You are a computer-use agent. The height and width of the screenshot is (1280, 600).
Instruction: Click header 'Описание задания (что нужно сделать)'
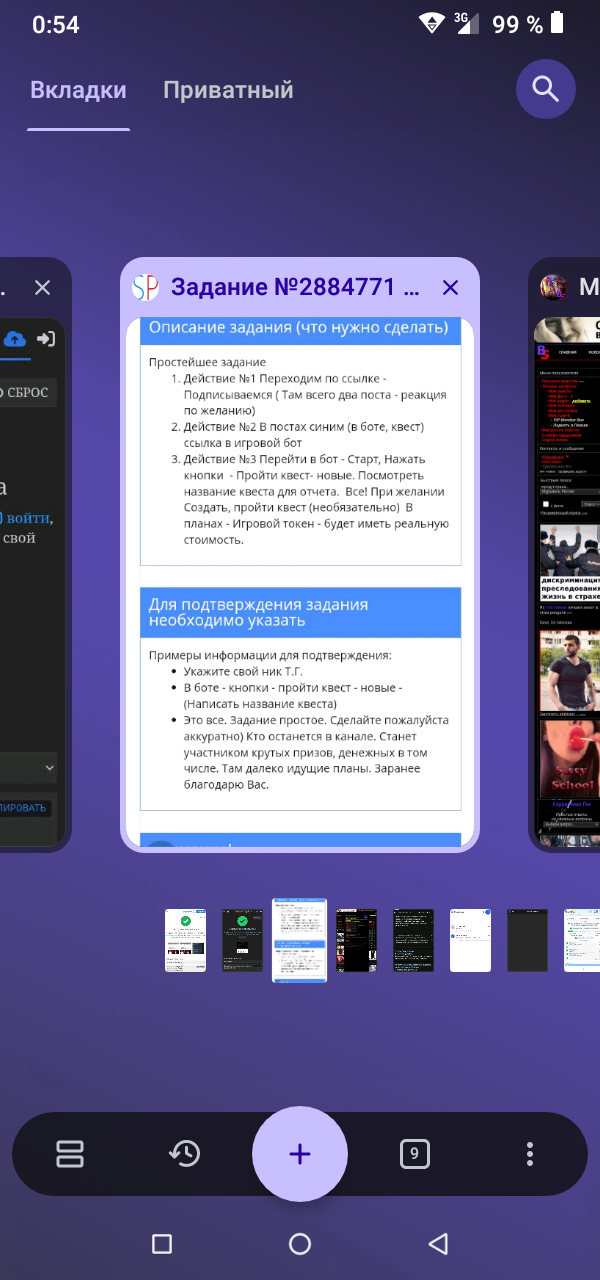pos(300,330)
